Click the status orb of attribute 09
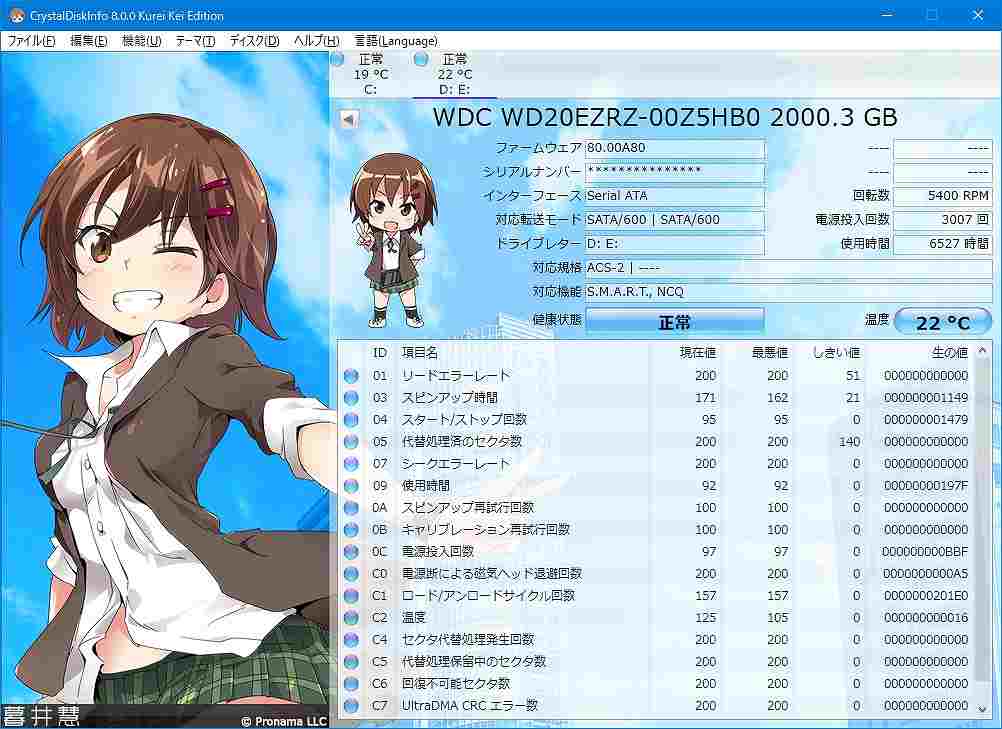 point(351,486)
